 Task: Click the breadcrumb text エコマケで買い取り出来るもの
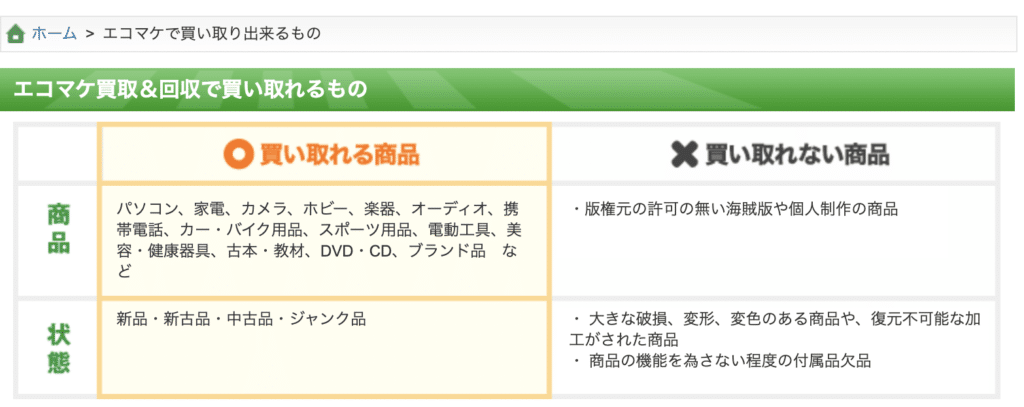212,33
